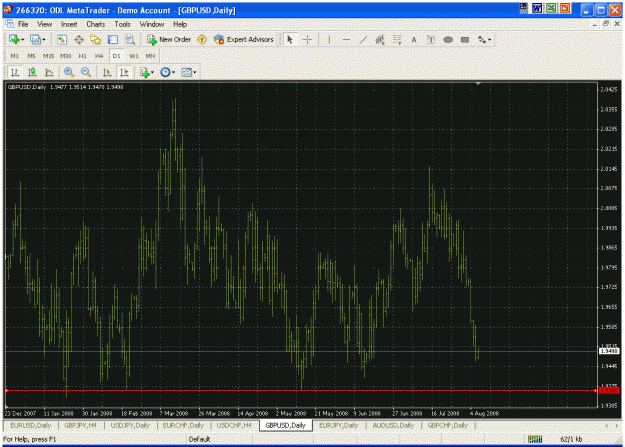Open the Data Window crosshair-target icon

(79, 39)
